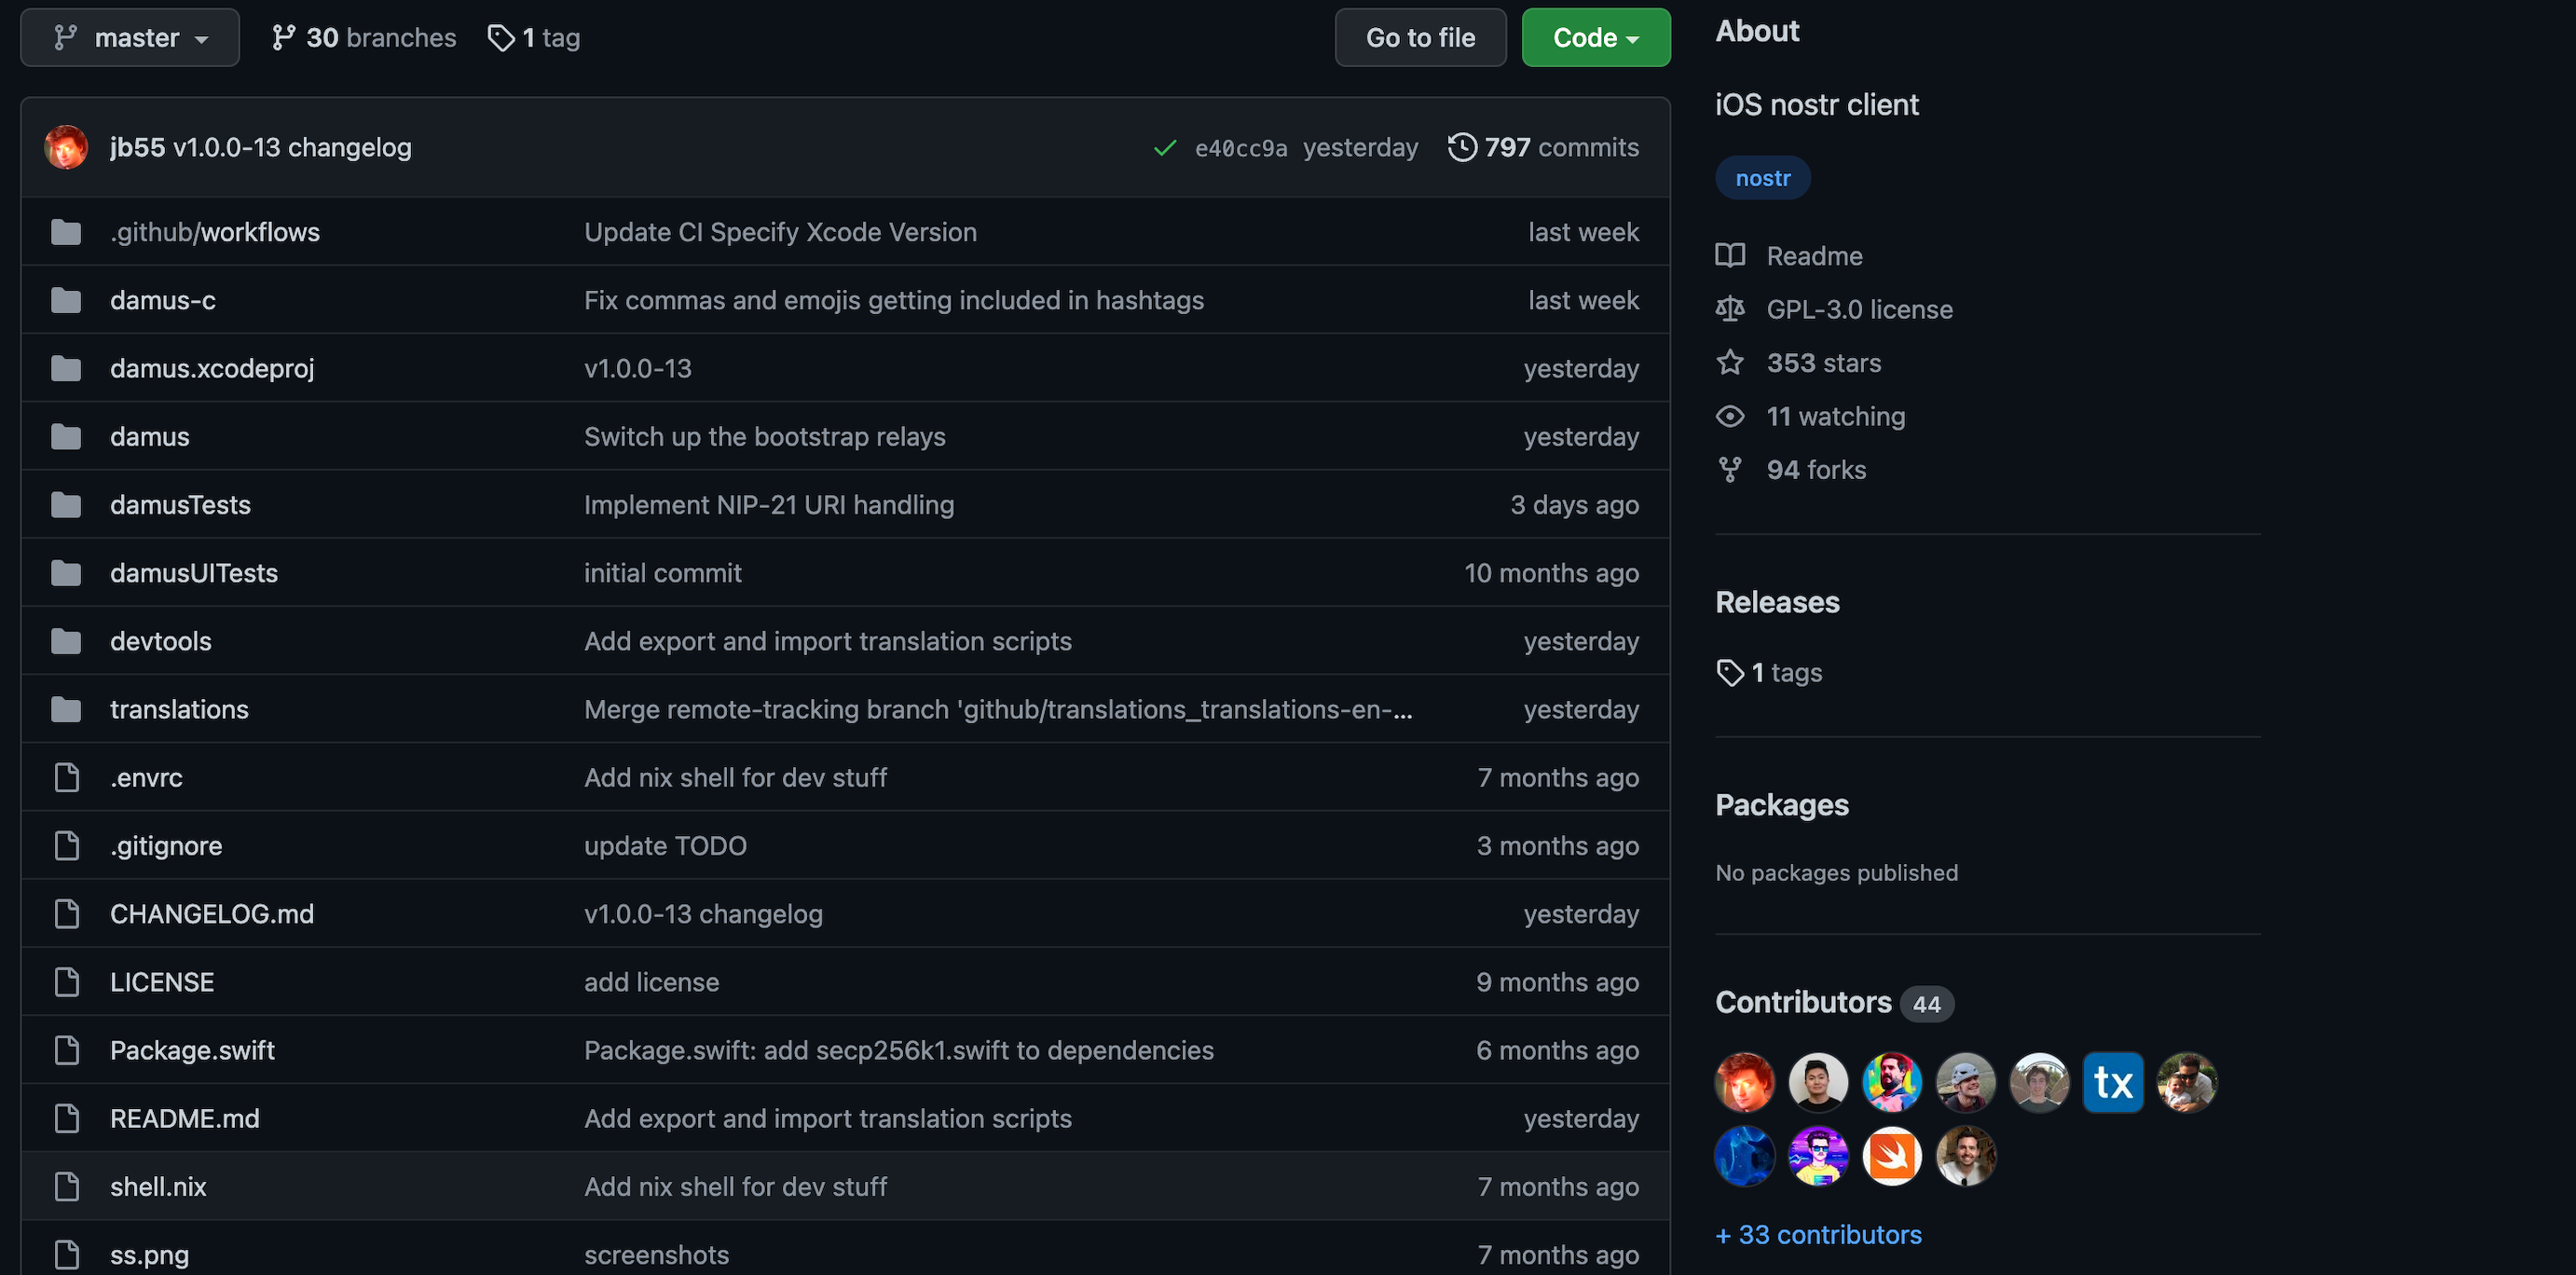Click the first red-haired contributor avatar
This screenshot has height=1275, width=2576.
click(x=1745, y=1082)
